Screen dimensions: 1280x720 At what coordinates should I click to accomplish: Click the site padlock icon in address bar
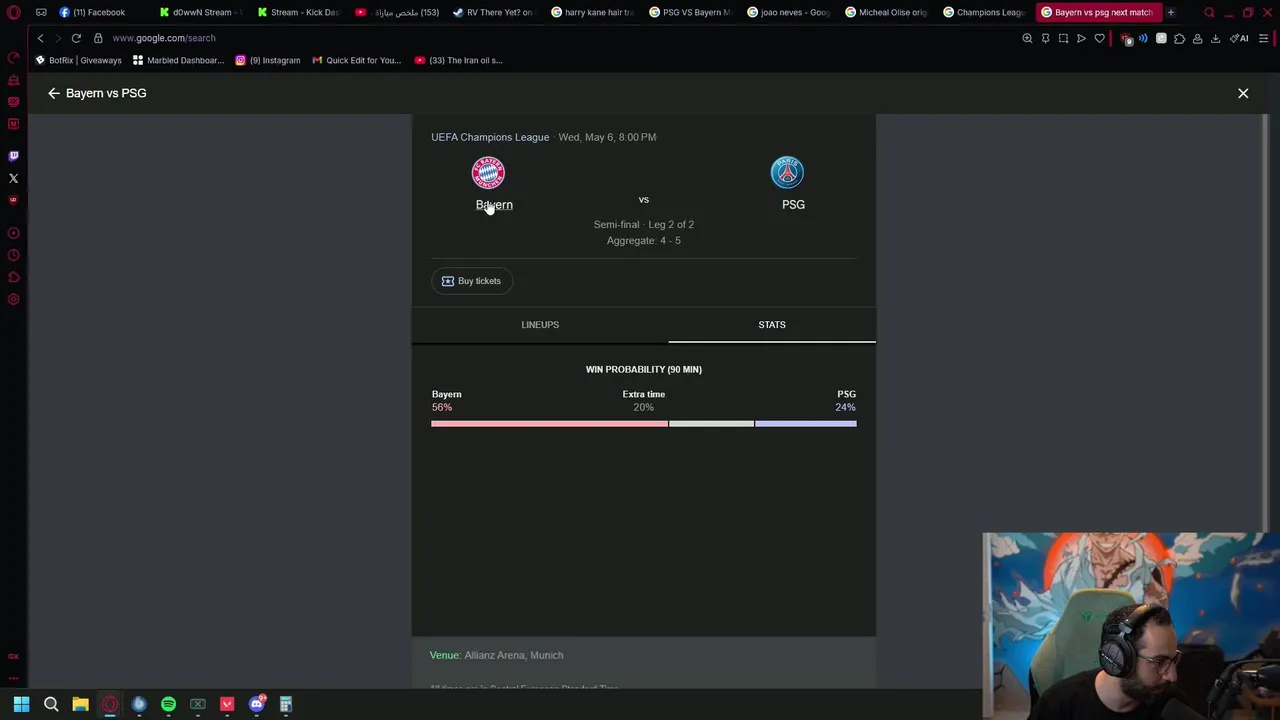98,38
